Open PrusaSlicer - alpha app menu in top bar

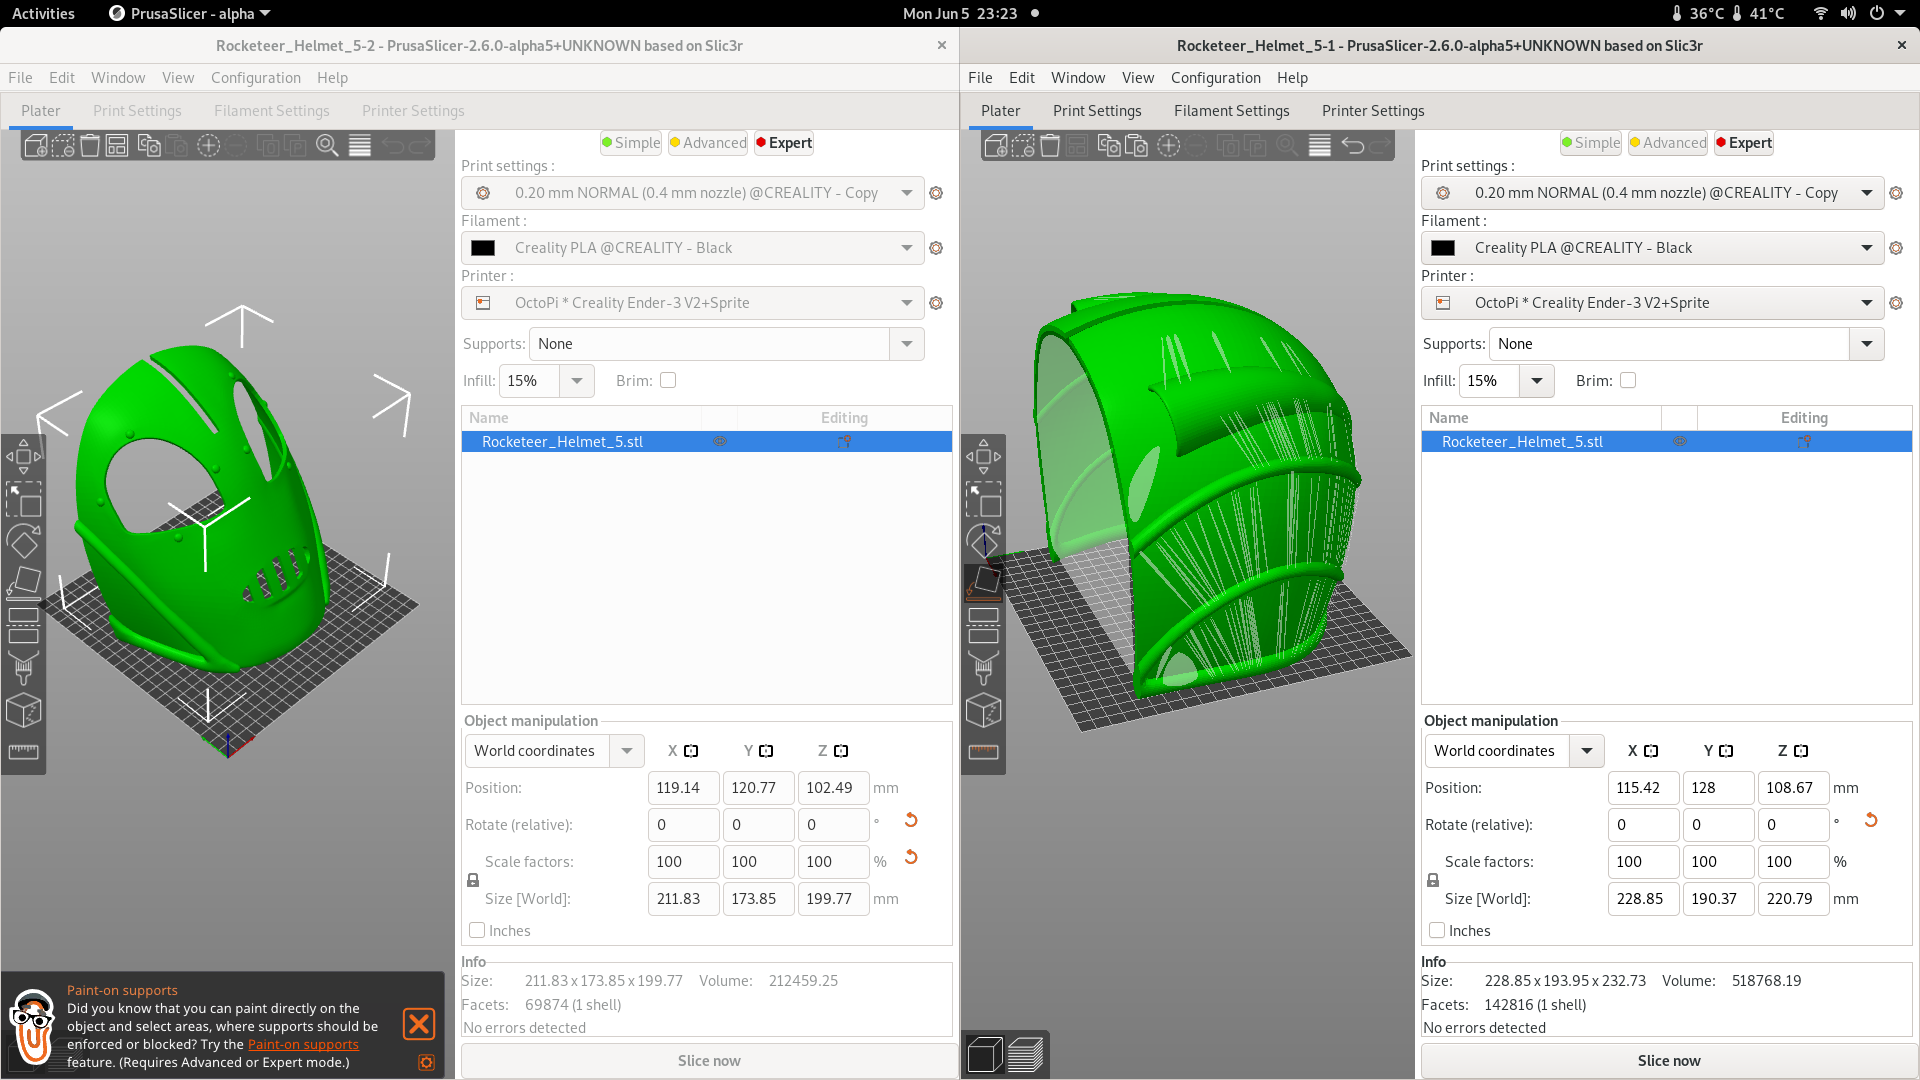(189, 13)
